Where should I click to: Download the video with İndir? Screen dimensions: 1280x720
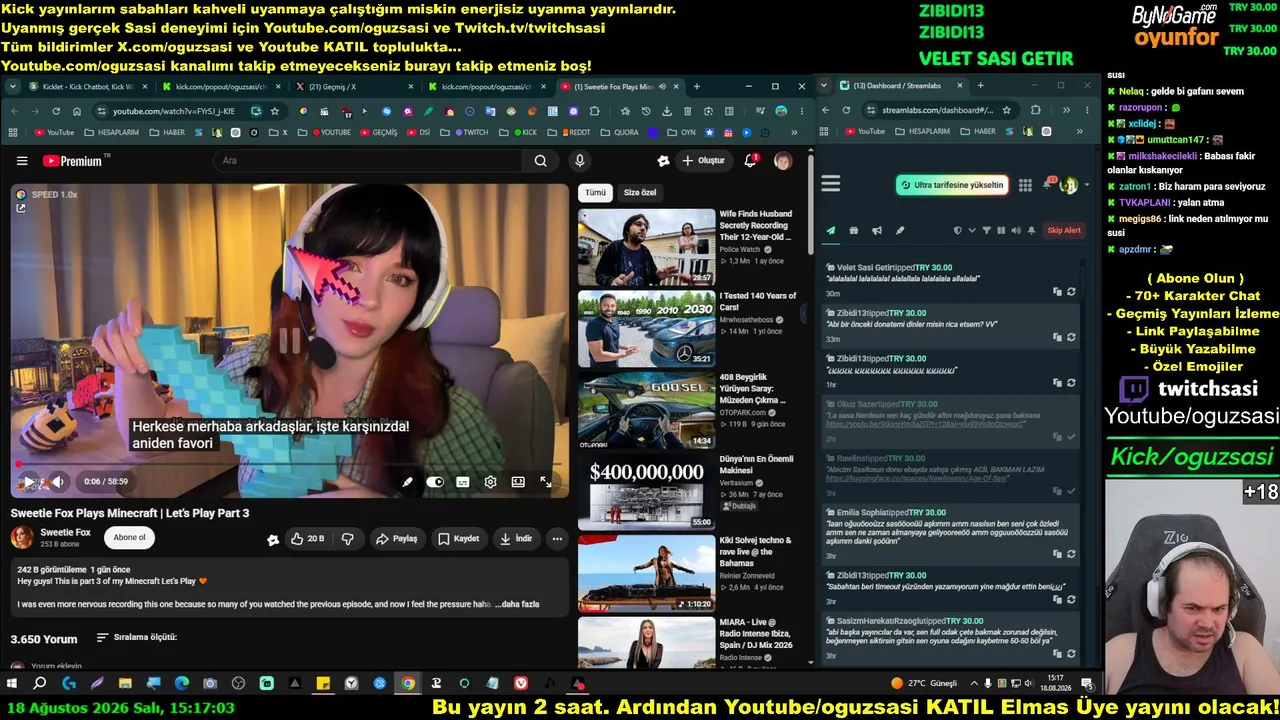point(516,539)
